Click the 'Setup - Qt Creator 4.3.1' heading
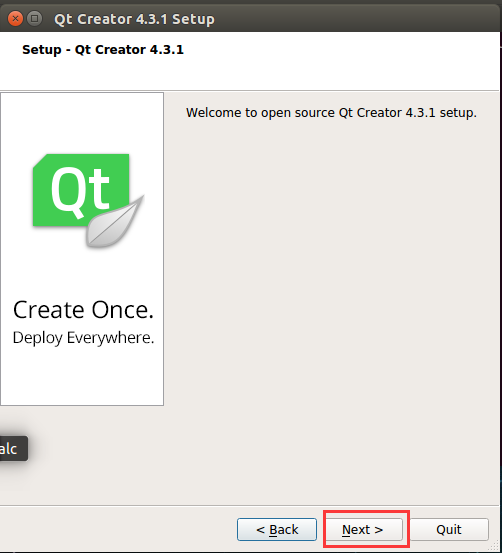The height and width of the screenshot is (553, 502). coord(103,50)
